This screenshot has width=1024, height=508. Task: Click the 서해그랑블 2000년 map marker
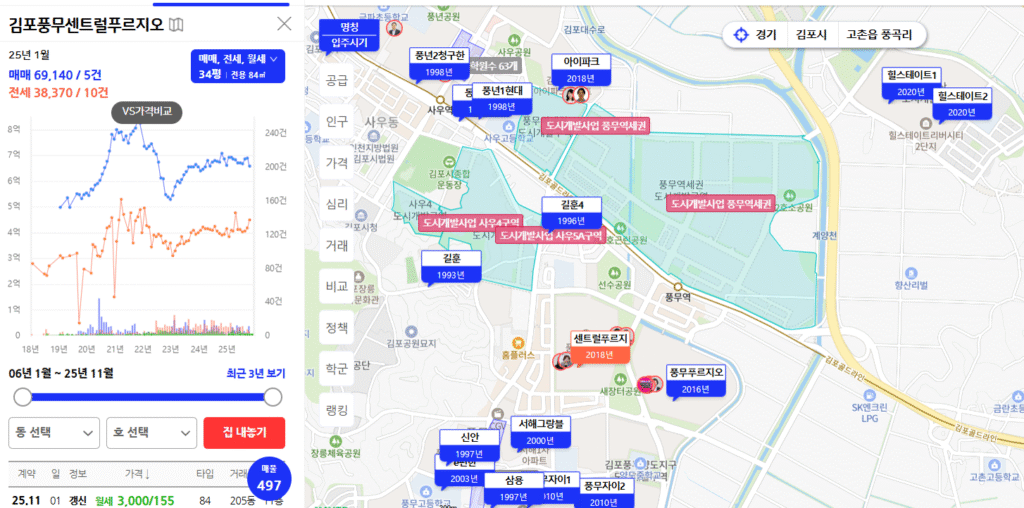539,431
